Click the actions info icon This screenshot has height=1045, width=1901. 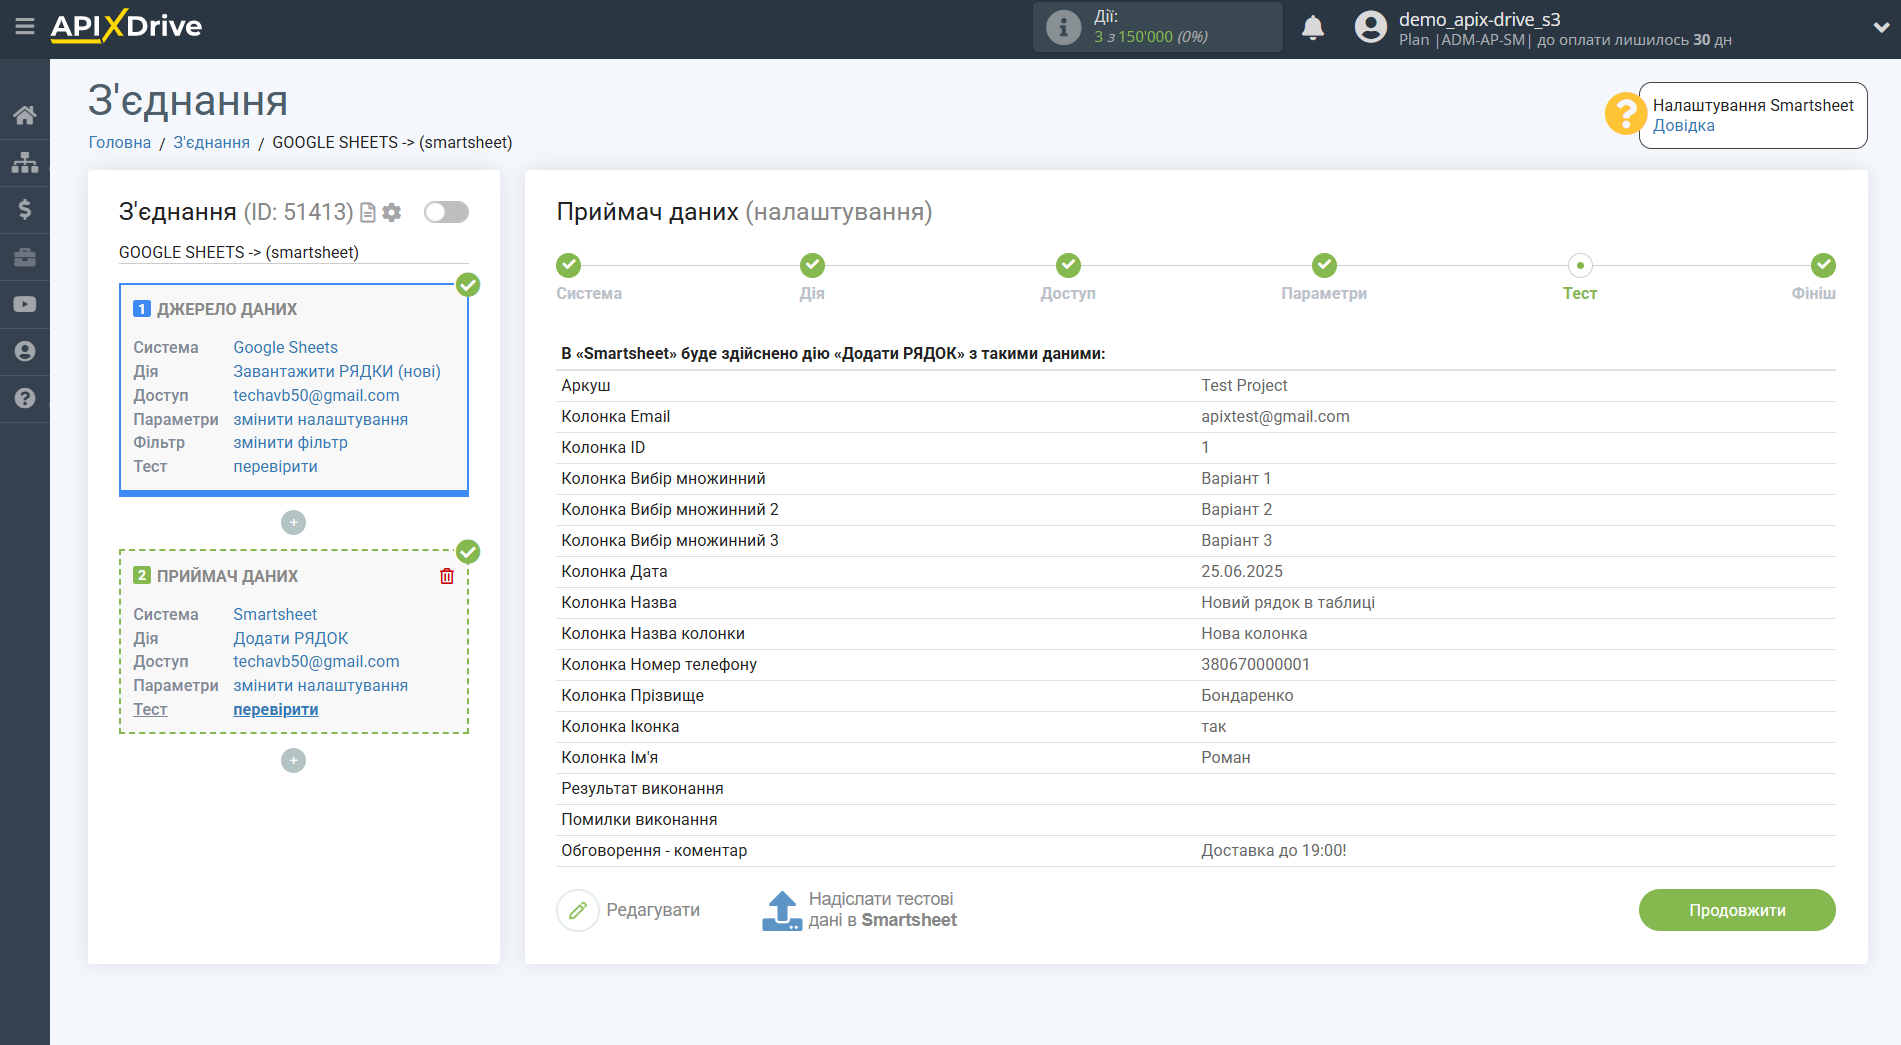(1063, 27)
